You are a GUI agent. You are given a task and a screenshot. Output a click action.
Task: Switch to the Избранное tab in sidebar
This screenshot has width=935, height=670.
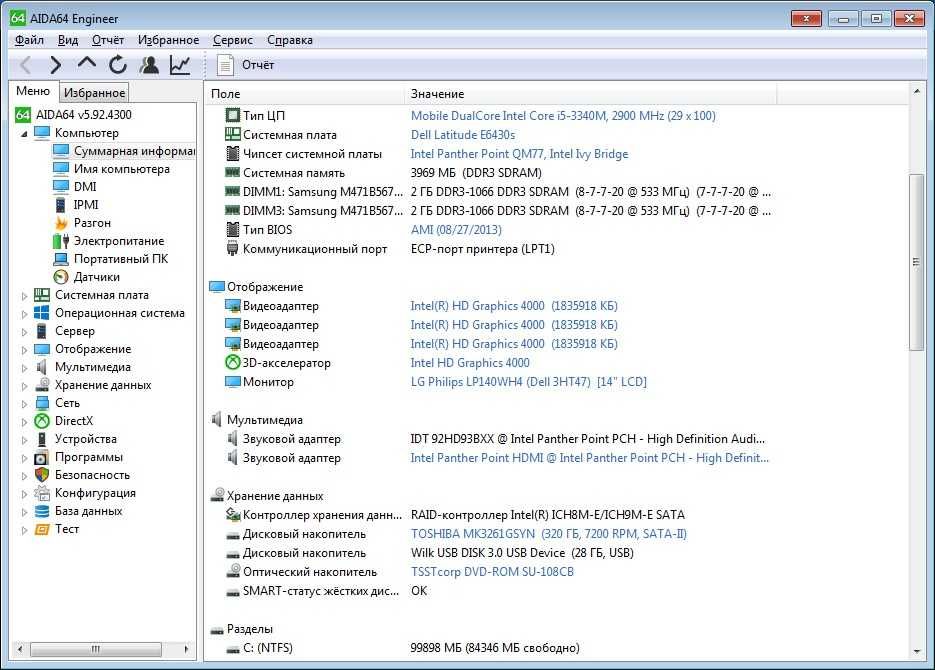94,92
